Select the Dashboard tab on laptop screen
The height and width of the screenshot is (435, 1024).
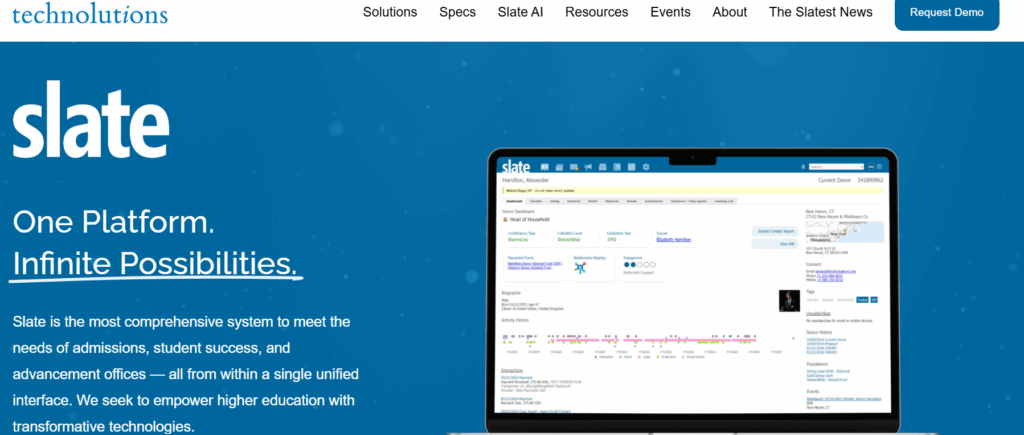pyautogui.click(x=514, y=201)
